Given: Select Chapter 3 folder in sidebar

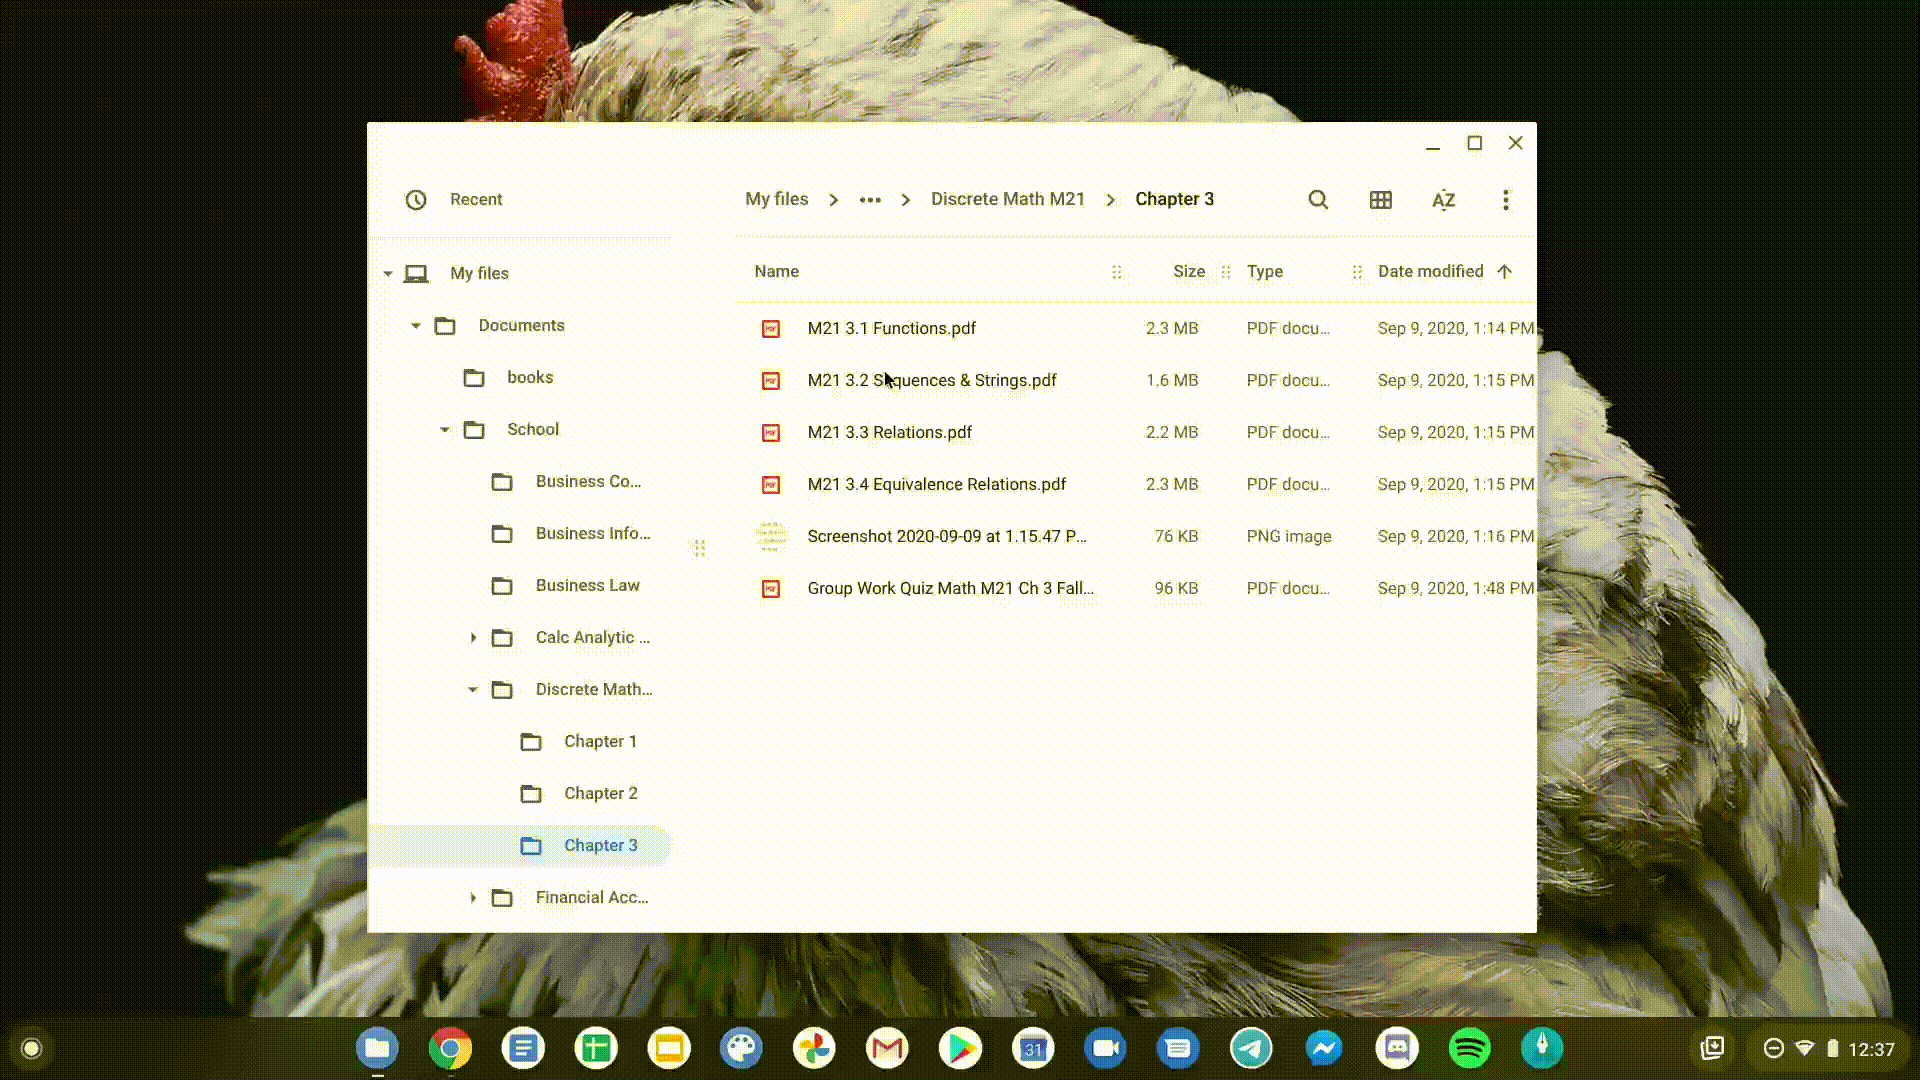Looking at the screenshot, I should (x=519, y=846).
